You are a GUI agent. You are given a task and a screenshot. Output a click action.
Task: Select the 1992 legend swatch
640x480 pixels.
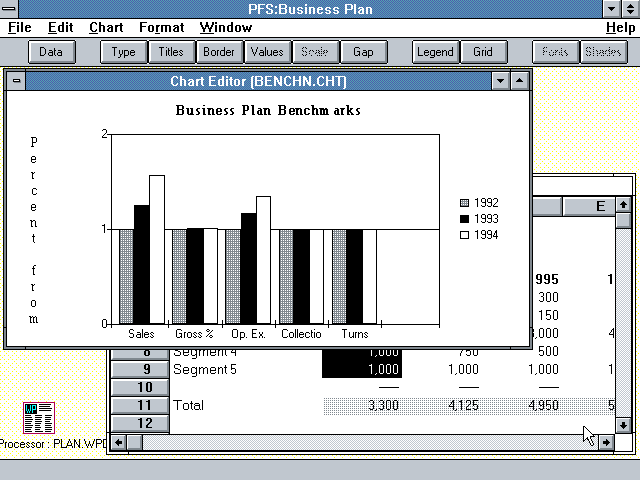[464, 203]
